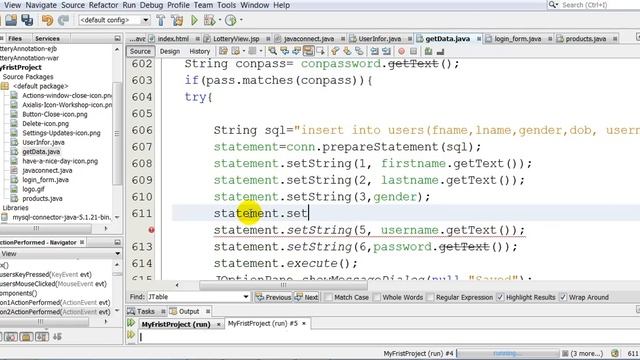Viewport: 640px width, 360px height.
Task: Click the Clean and Build icon
Action: pyautogui.click(x=177, y=20)
